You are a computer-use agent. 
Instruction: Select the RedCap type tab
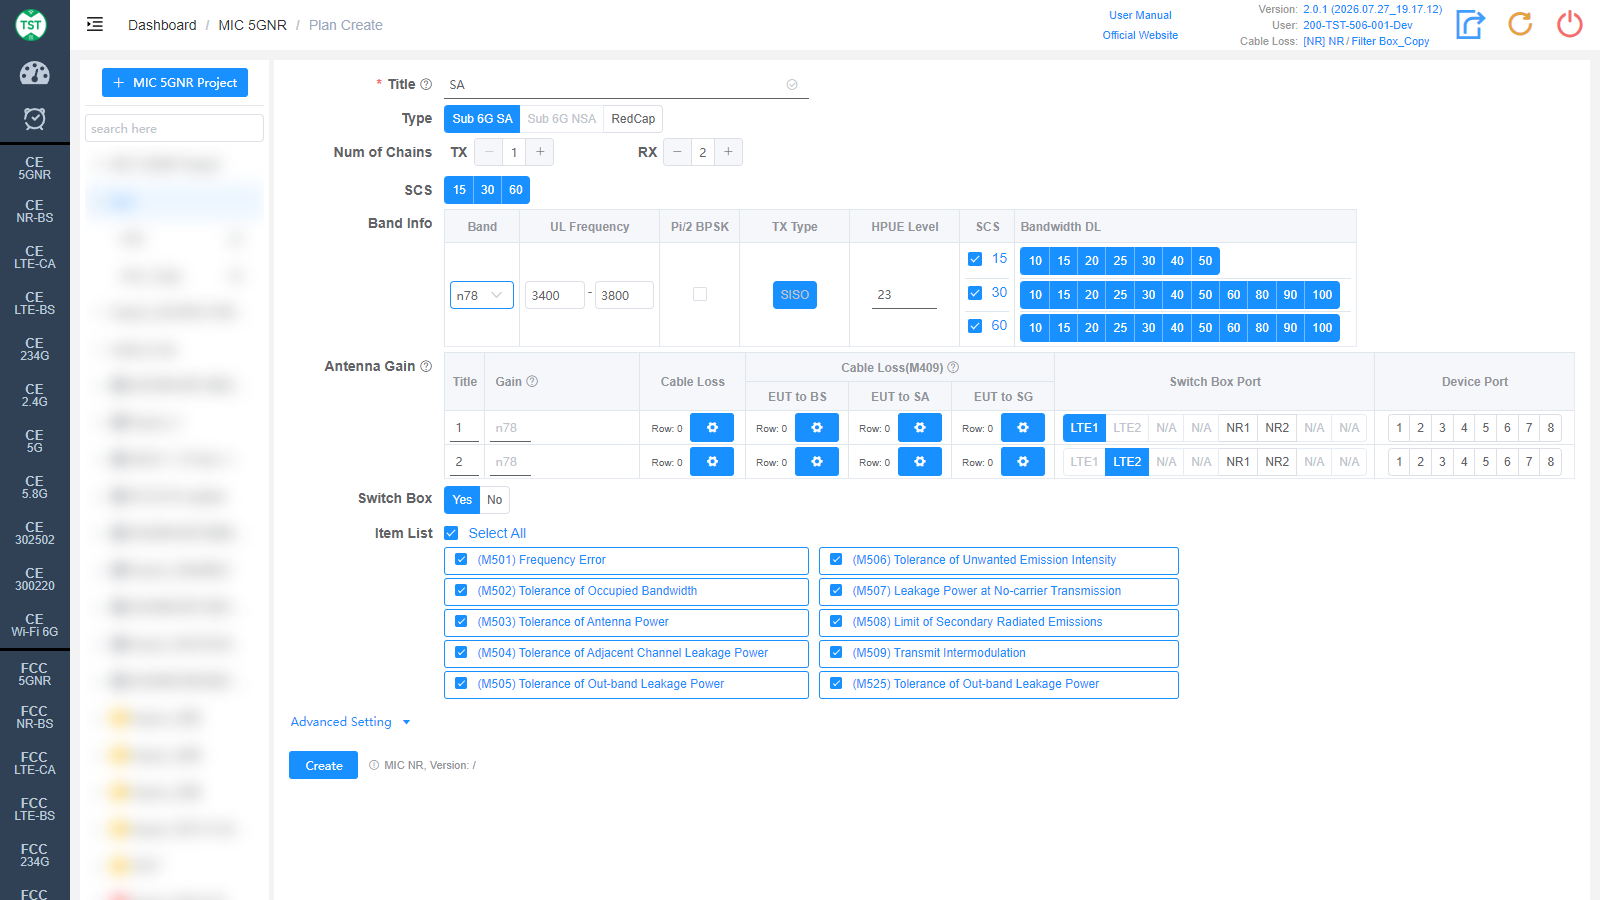pyautogui.click(x=633, y=119)
